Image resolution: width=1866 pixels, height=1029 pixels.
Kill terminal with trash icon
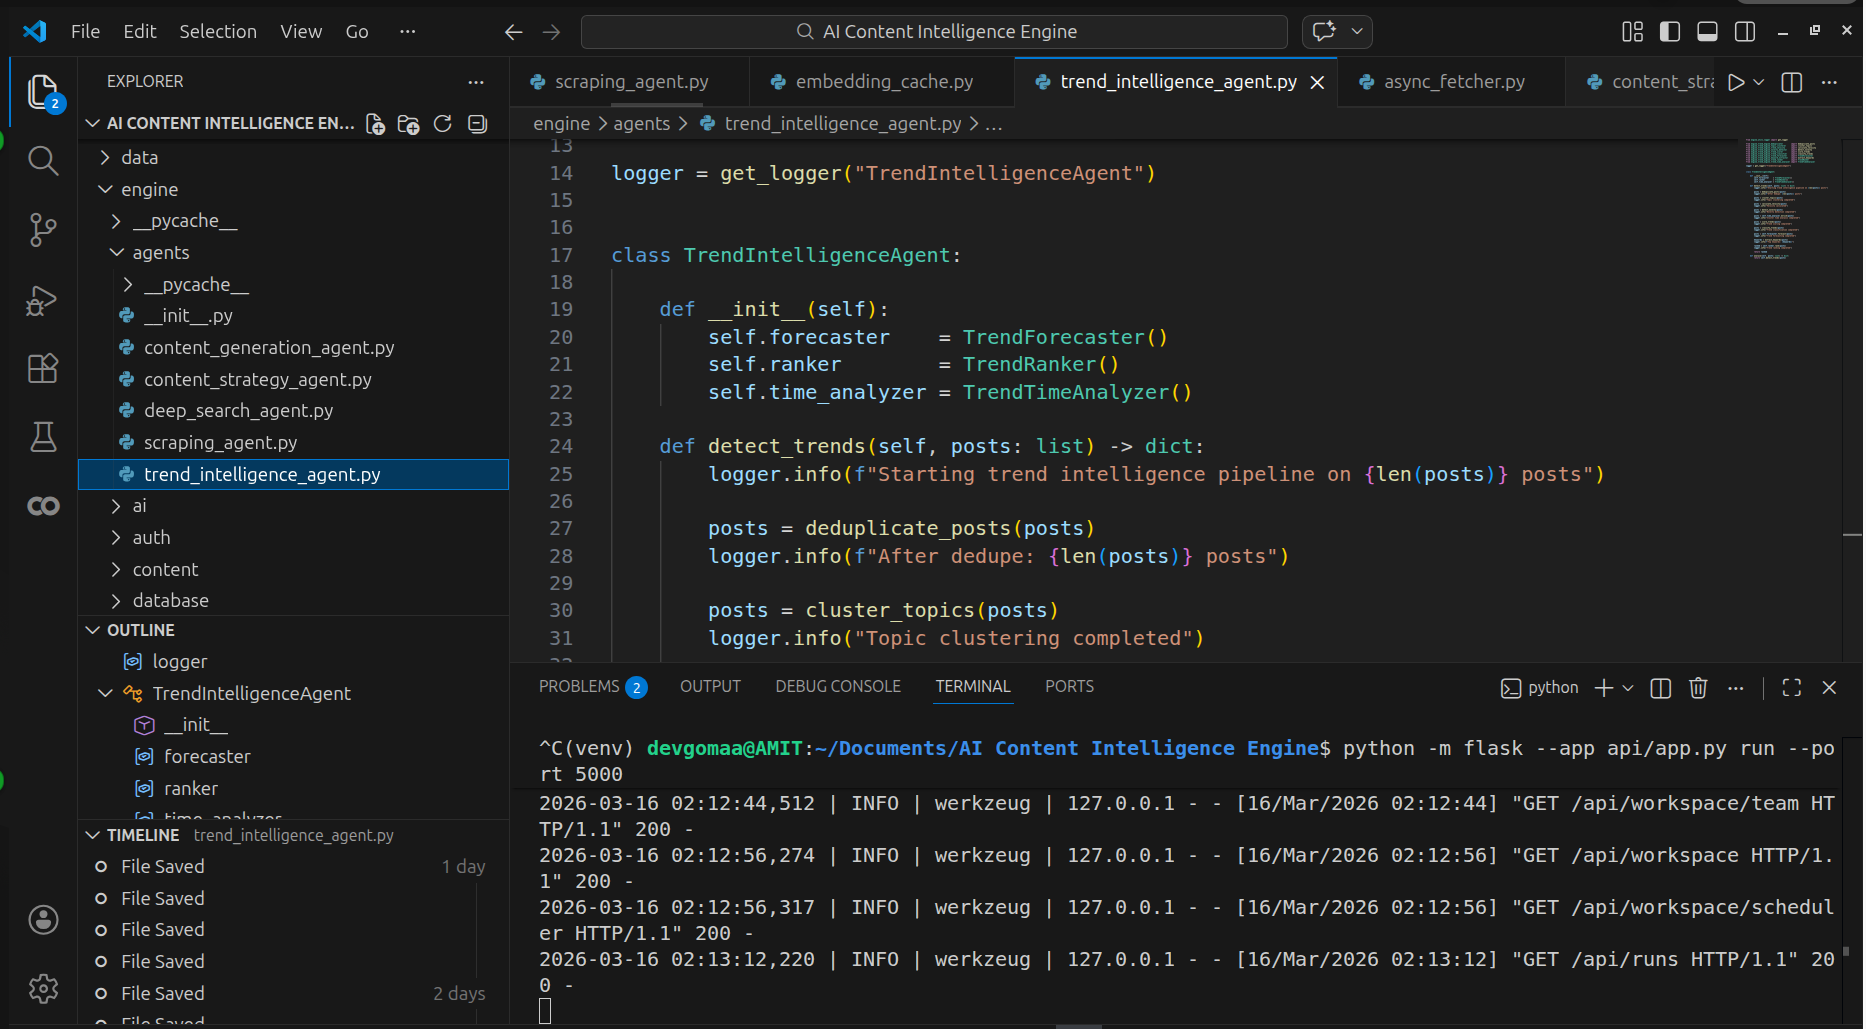[1698, 688]
